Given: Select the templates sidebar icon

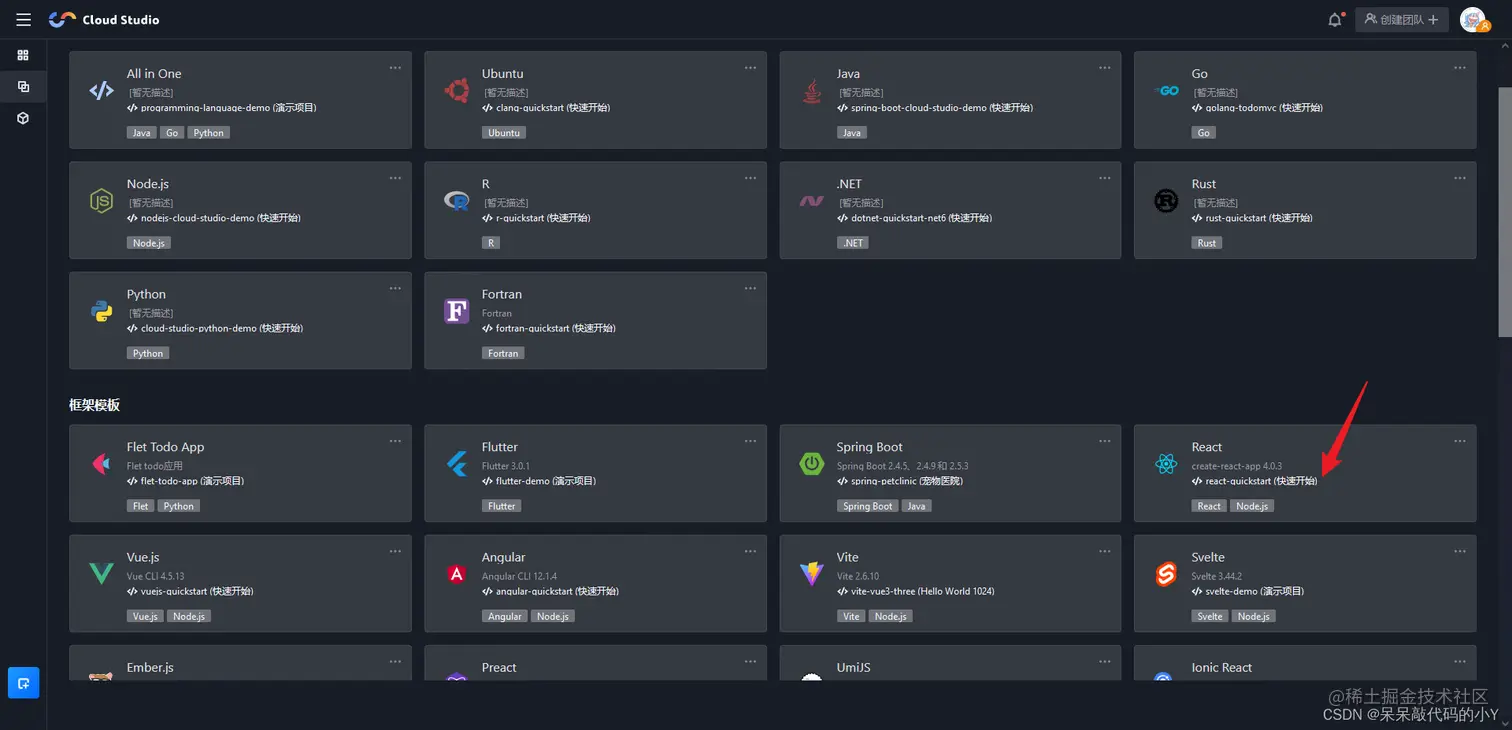Looking at the screenshot, I should click(23, 86).
